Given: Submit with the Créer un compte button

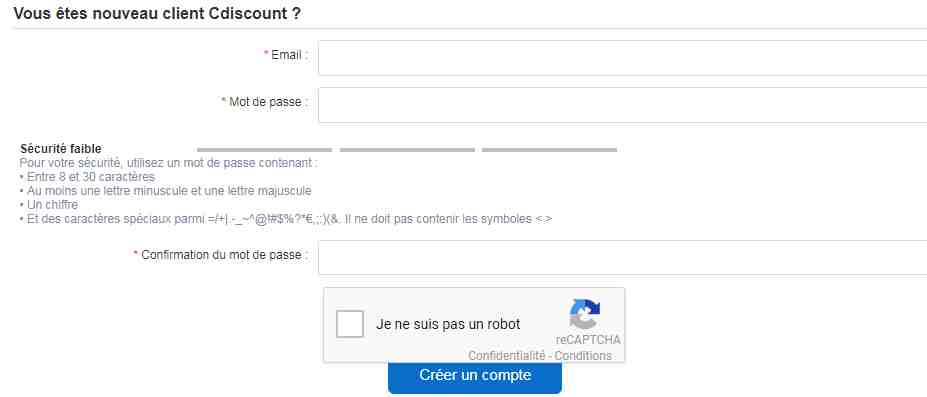Looking at the screenshot, I should 475,377.
